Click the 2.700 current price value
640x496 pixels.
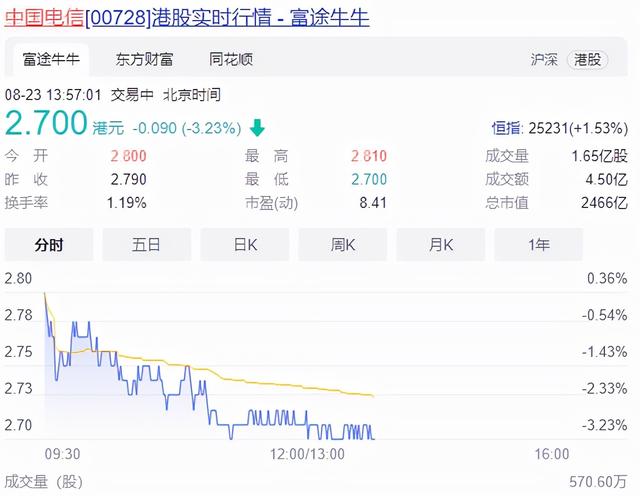coord(46,123)
